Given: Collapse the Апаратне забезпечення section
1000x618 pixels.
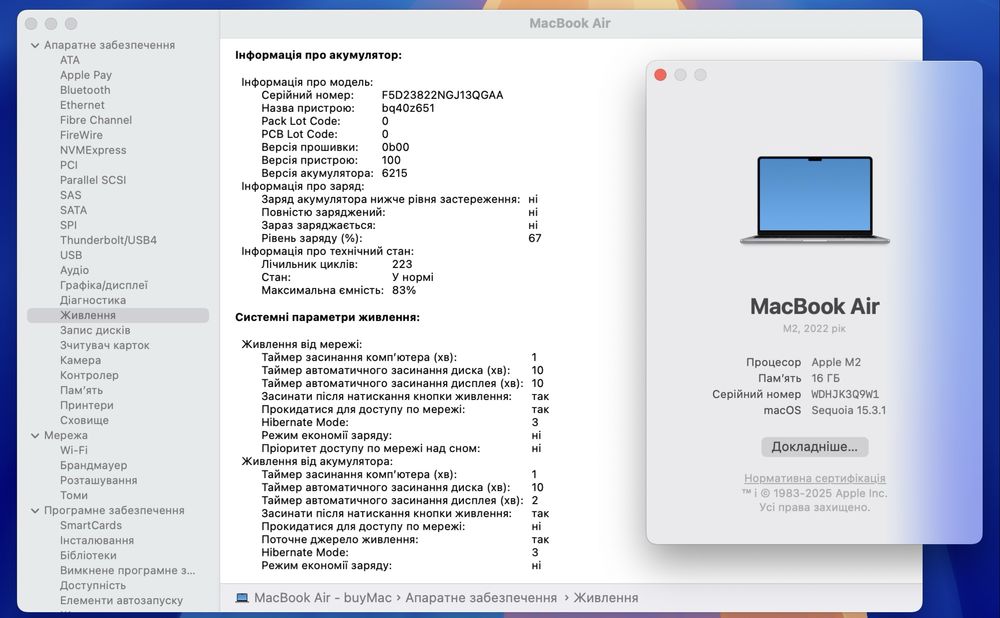Looking at the screenshot, I should [35, 45].
